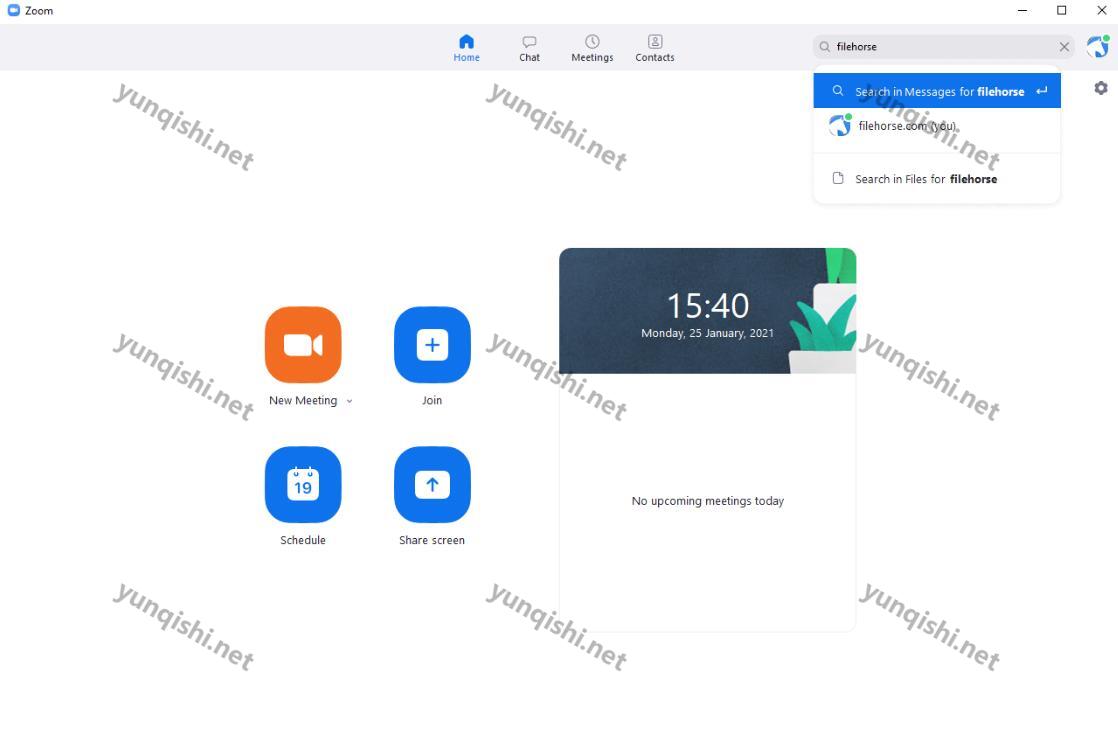
Task: Click the Share screen arrow icon
Action: click(432, 485)
